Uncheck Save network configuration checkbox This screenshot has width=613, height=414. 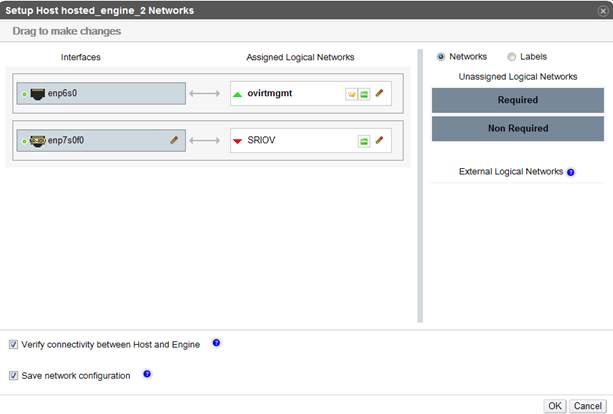coord(13,375)
